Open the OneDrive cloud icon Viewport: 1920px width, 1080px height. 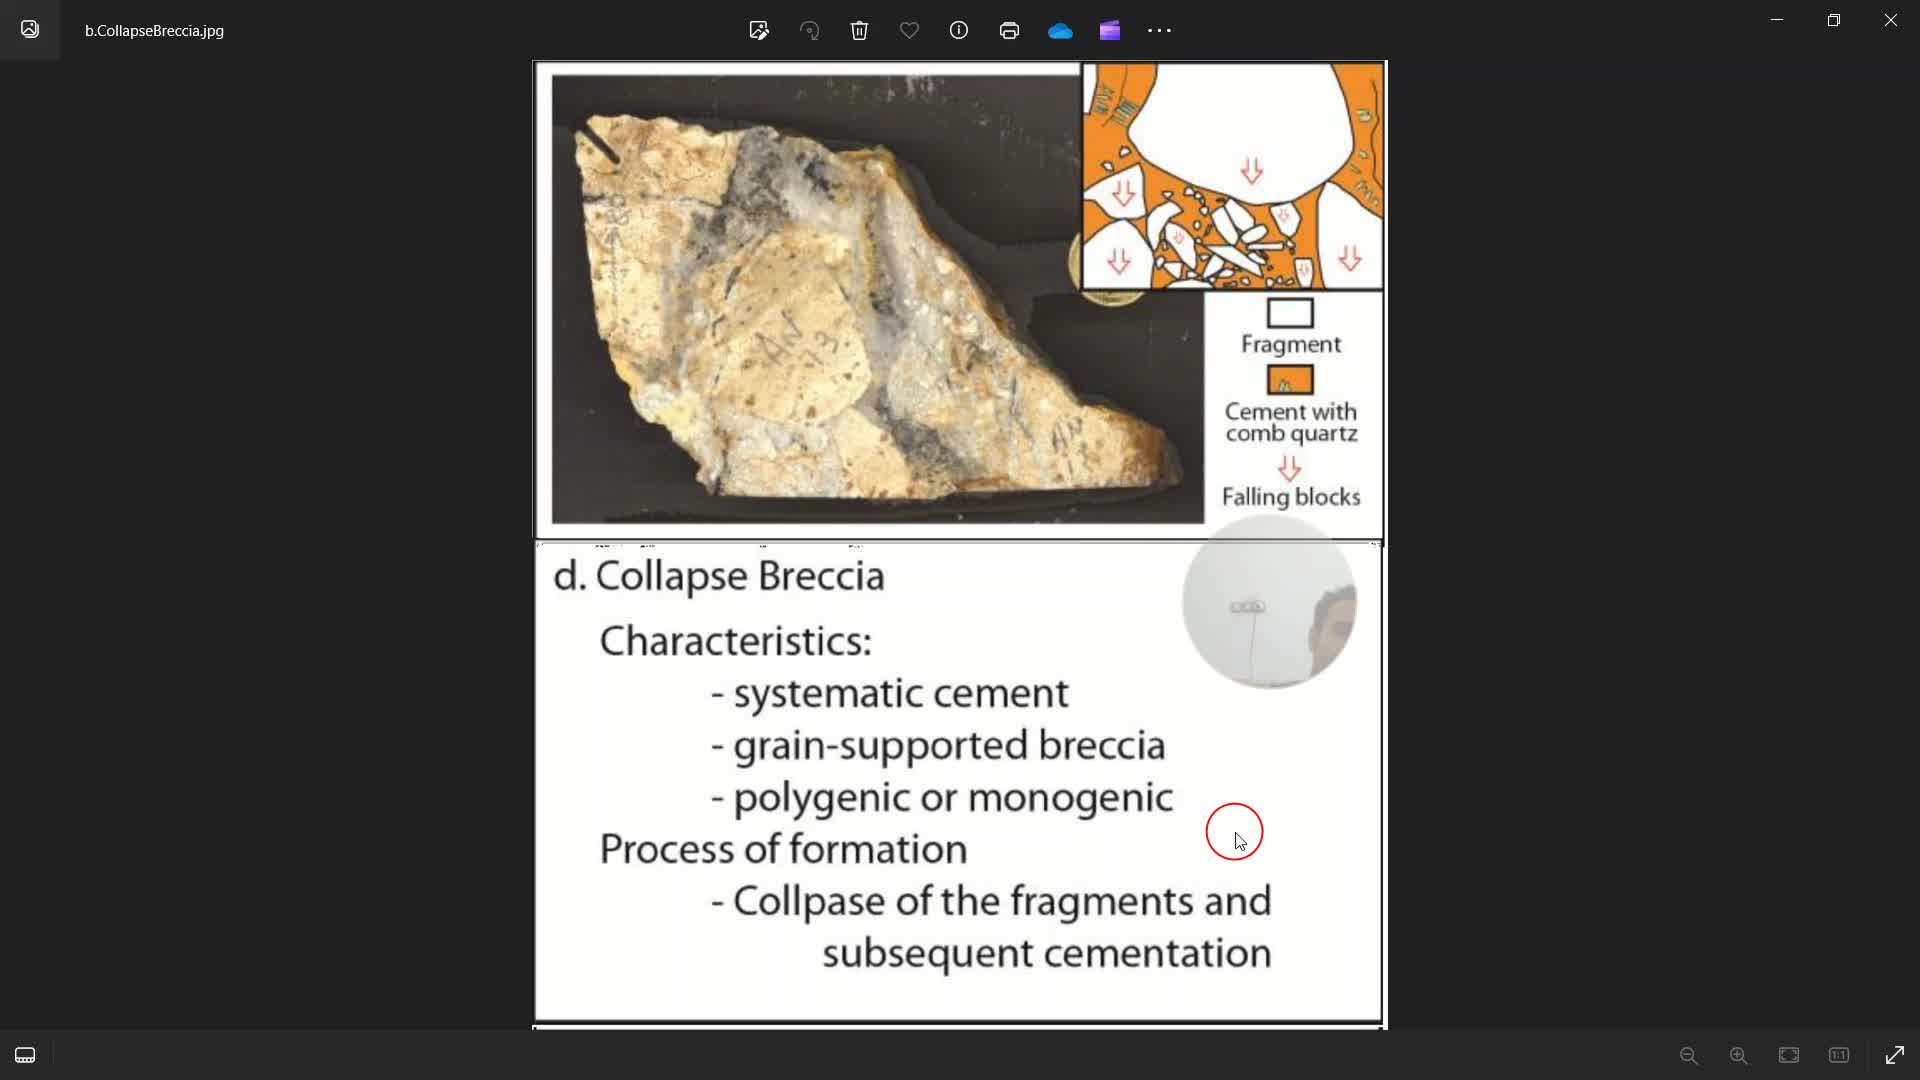(1060, 31)
